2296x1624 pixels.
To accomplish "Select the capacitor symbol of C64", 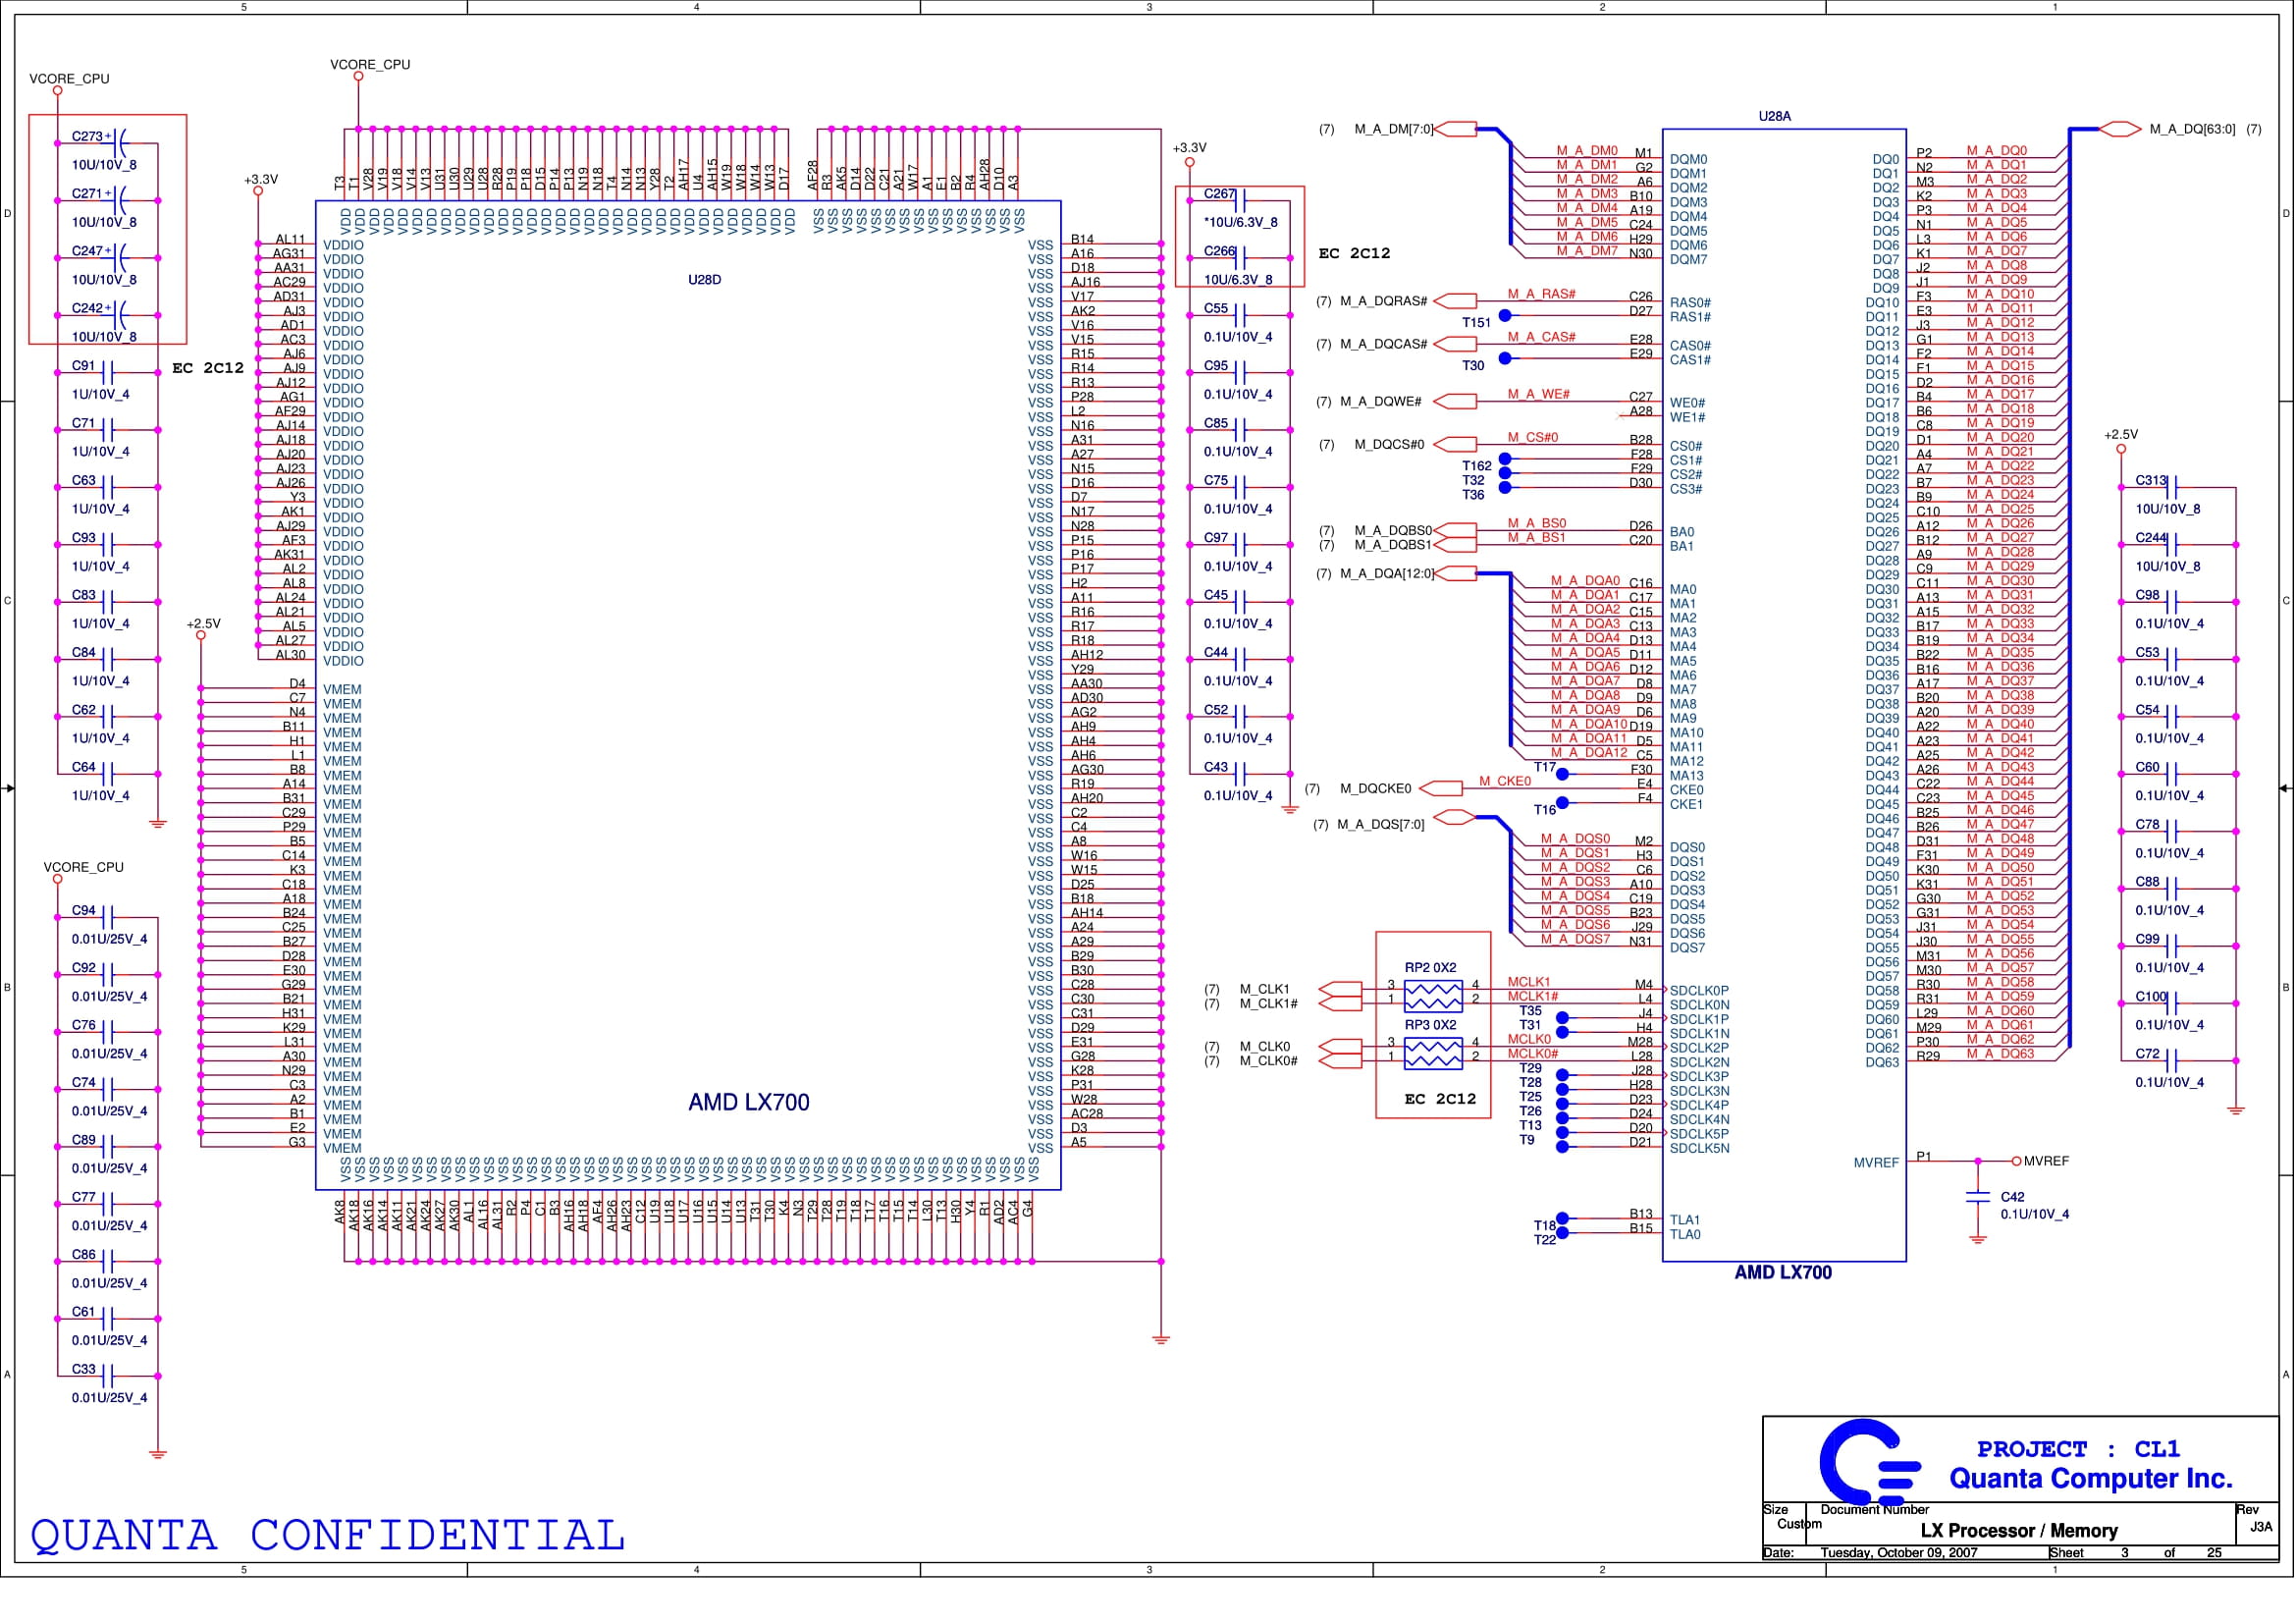I will (x=108, y=774).
